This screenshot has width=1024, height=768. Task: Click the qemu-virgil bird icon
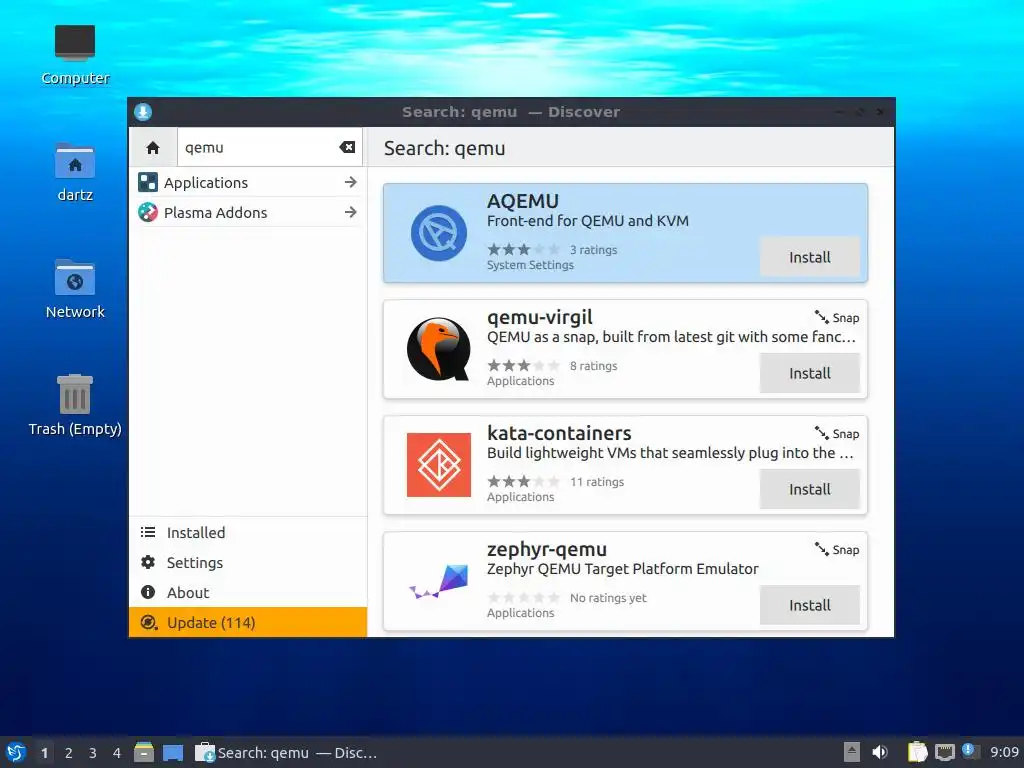[439, 349]
